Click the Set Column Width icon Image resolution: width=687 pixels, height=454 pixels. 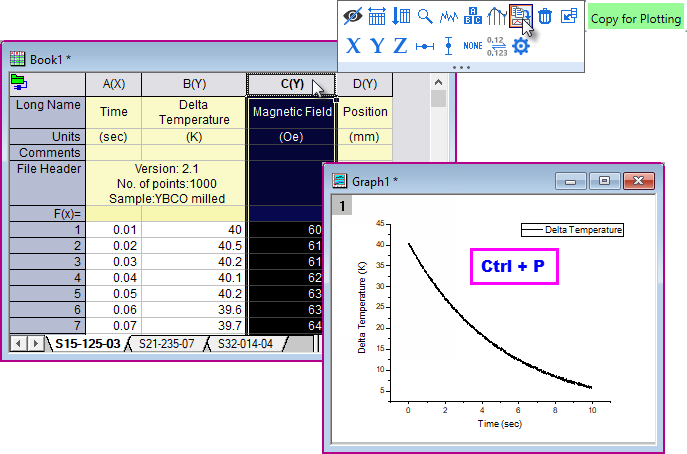(x=377, y=16)
